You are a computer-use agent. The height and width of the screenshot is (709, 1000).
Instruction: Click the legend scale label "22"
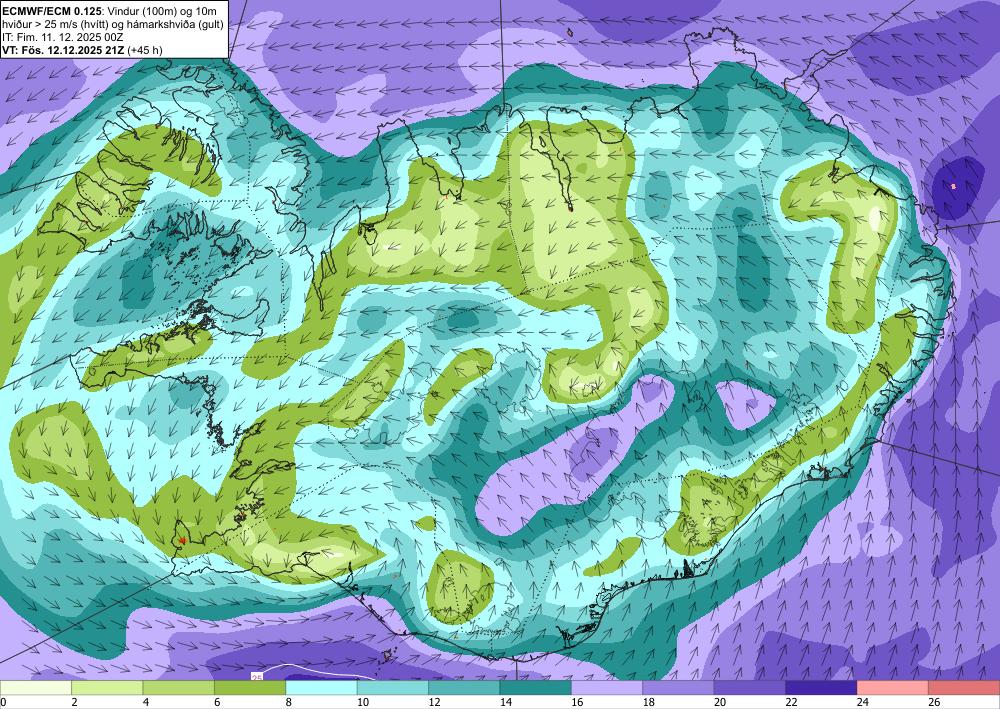click(x=791, y=702)
